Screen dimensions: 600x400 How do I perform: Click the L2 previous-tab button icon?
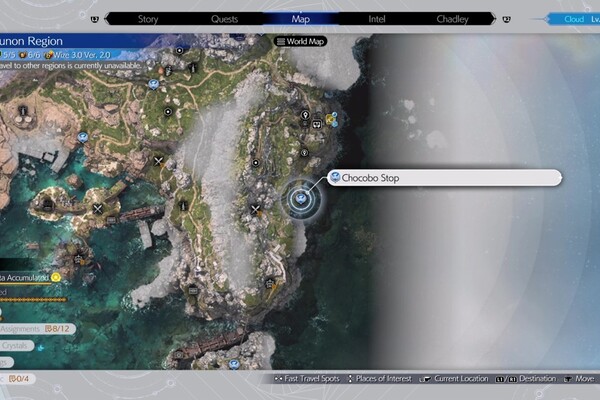click(95, 19)
